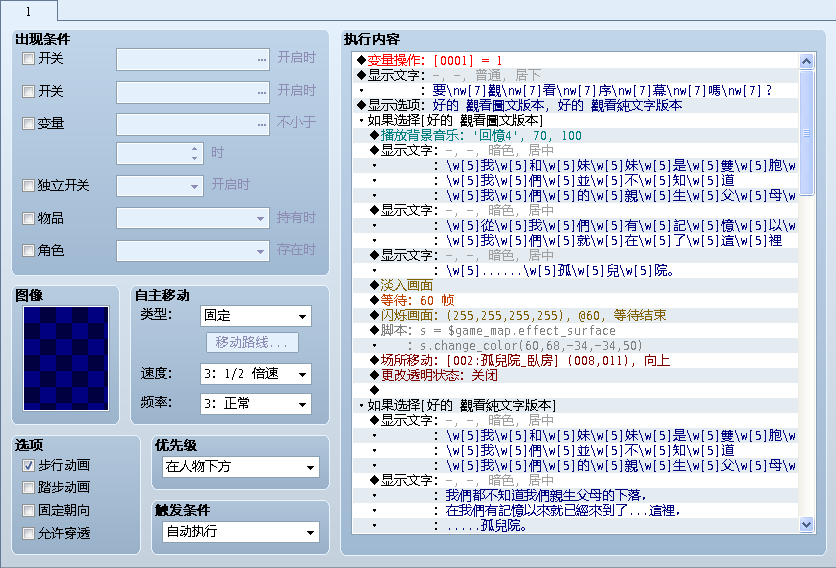Select the 如果选择[好的 觀看圖文版本] branch

pyautogui.click(x=576, y=121)
